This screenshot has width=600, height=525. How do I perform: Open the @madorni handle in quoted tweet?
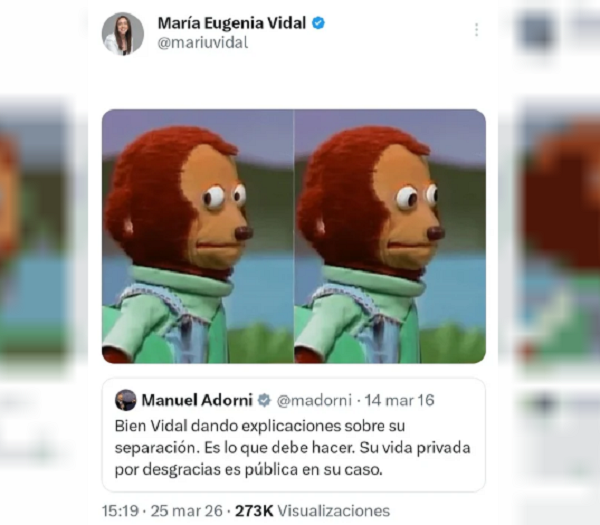[314, 400]
